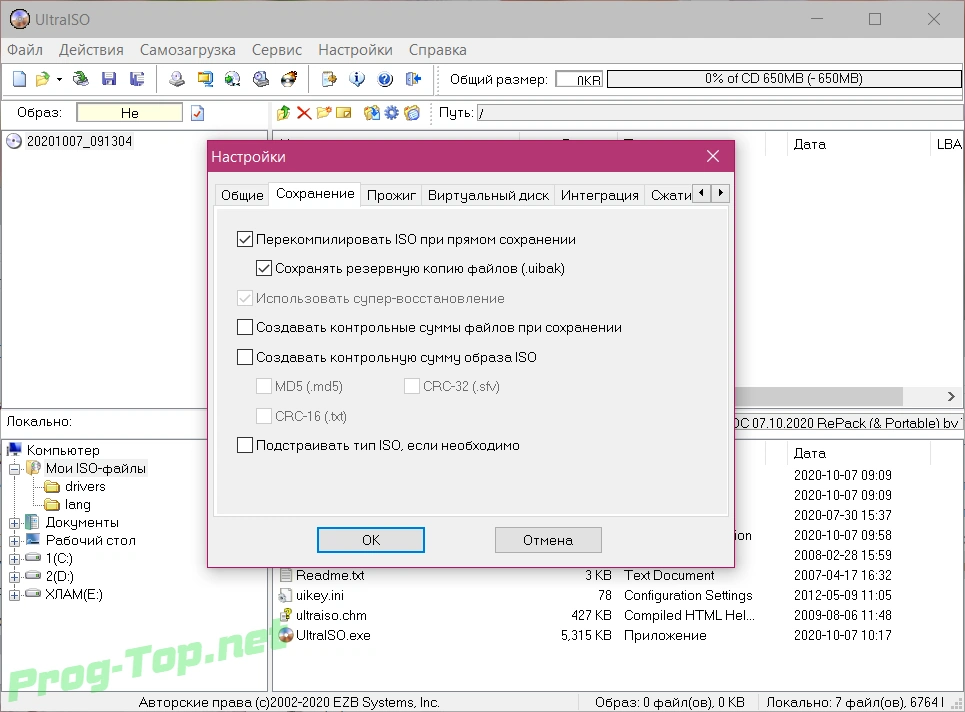965x712 pixels.
Task: Open the Справка menu
Action: tap(438, 50)
